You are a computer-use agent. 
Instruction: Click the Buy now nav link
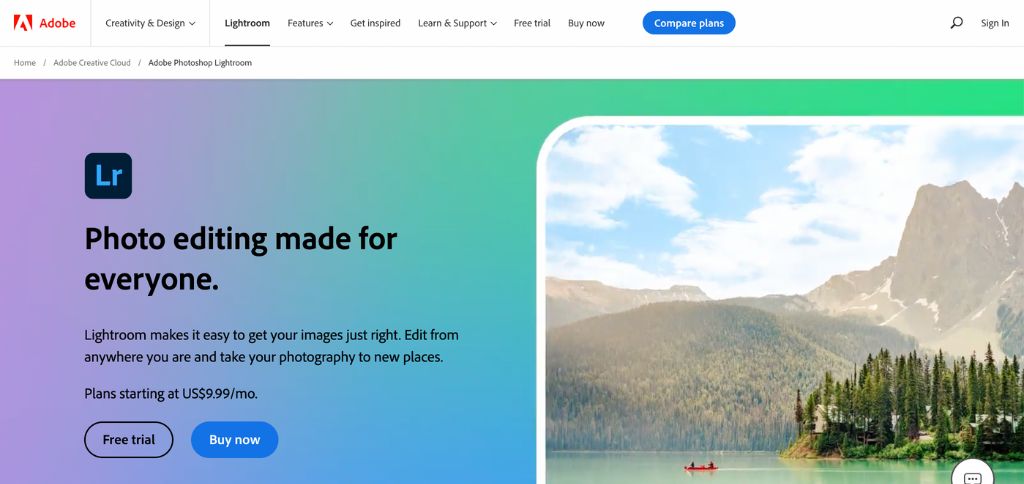coord(586,23)
